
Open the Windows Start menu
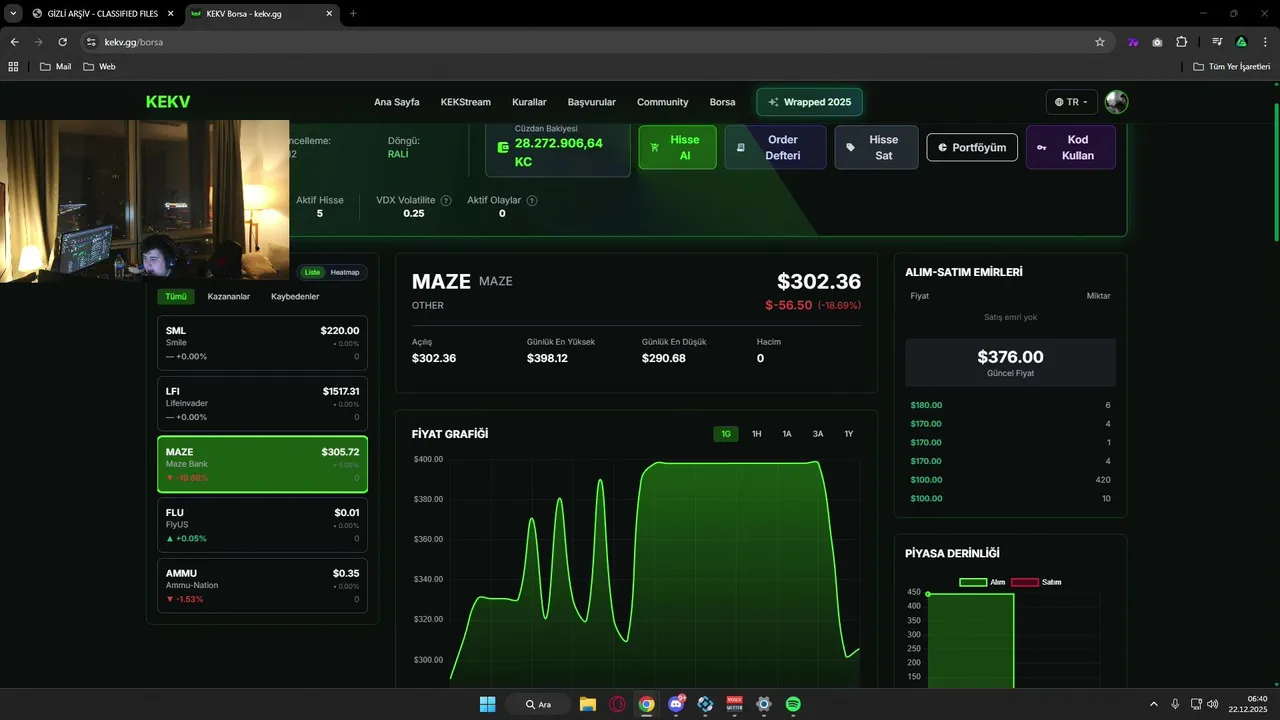tap(487, 704)
